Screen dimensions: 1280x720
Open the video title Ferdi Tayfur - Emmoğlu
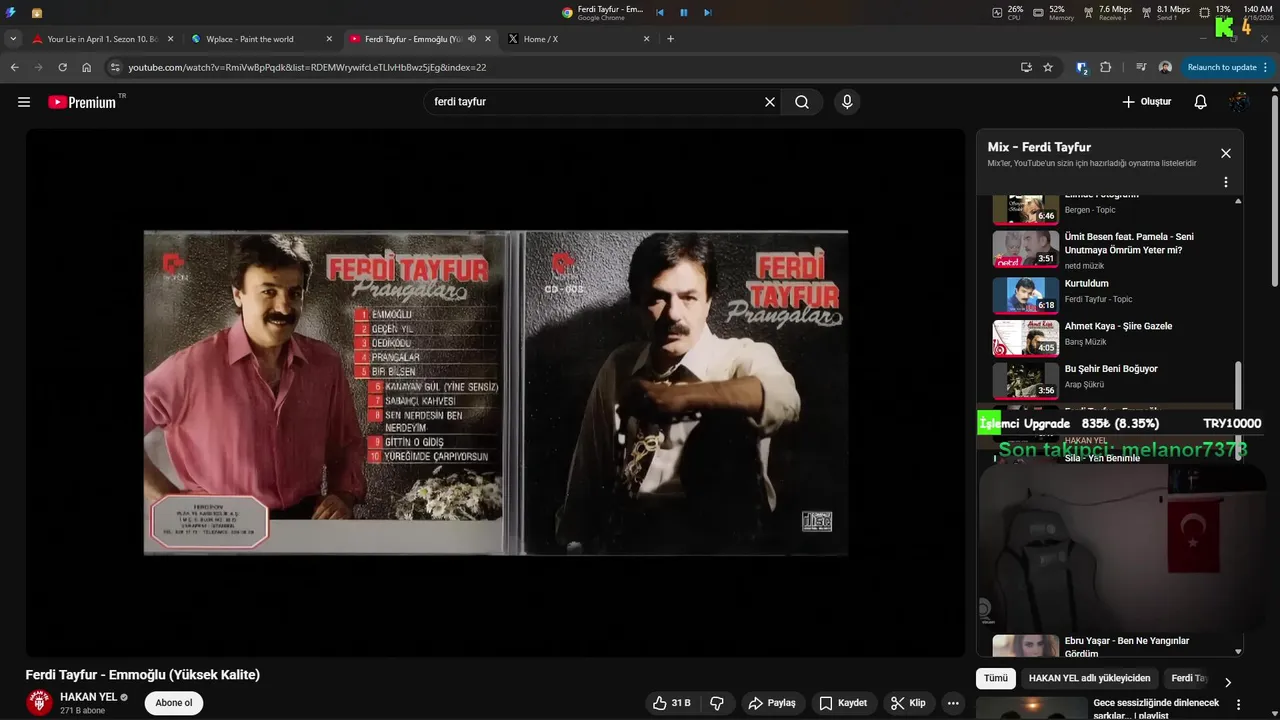(143, 675)
